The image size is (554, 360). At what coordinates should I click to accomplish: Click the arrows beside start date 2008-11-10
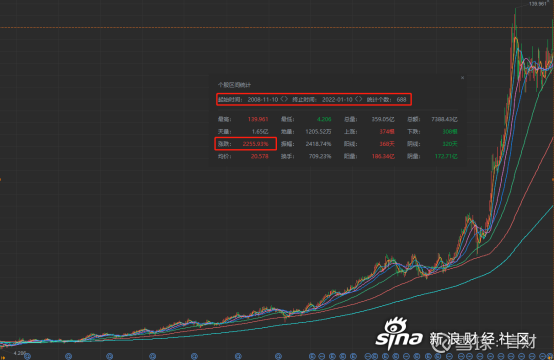(284, 99)
